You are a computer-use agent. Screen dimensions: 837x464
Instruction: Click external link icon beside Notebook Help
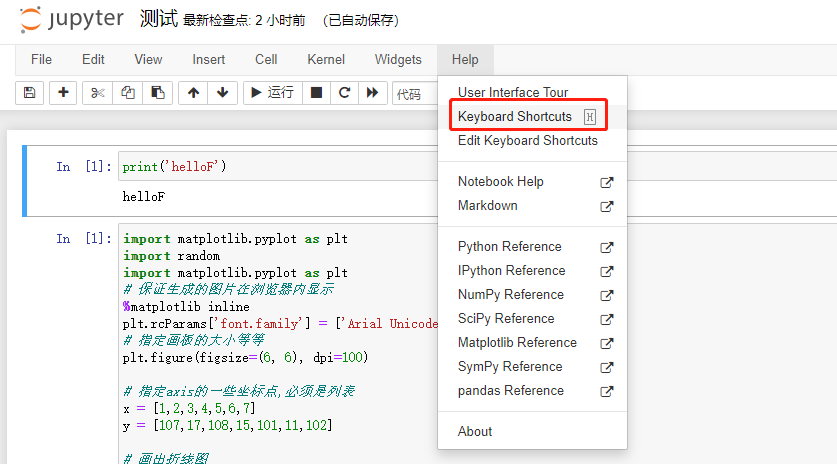coord(606,183)
